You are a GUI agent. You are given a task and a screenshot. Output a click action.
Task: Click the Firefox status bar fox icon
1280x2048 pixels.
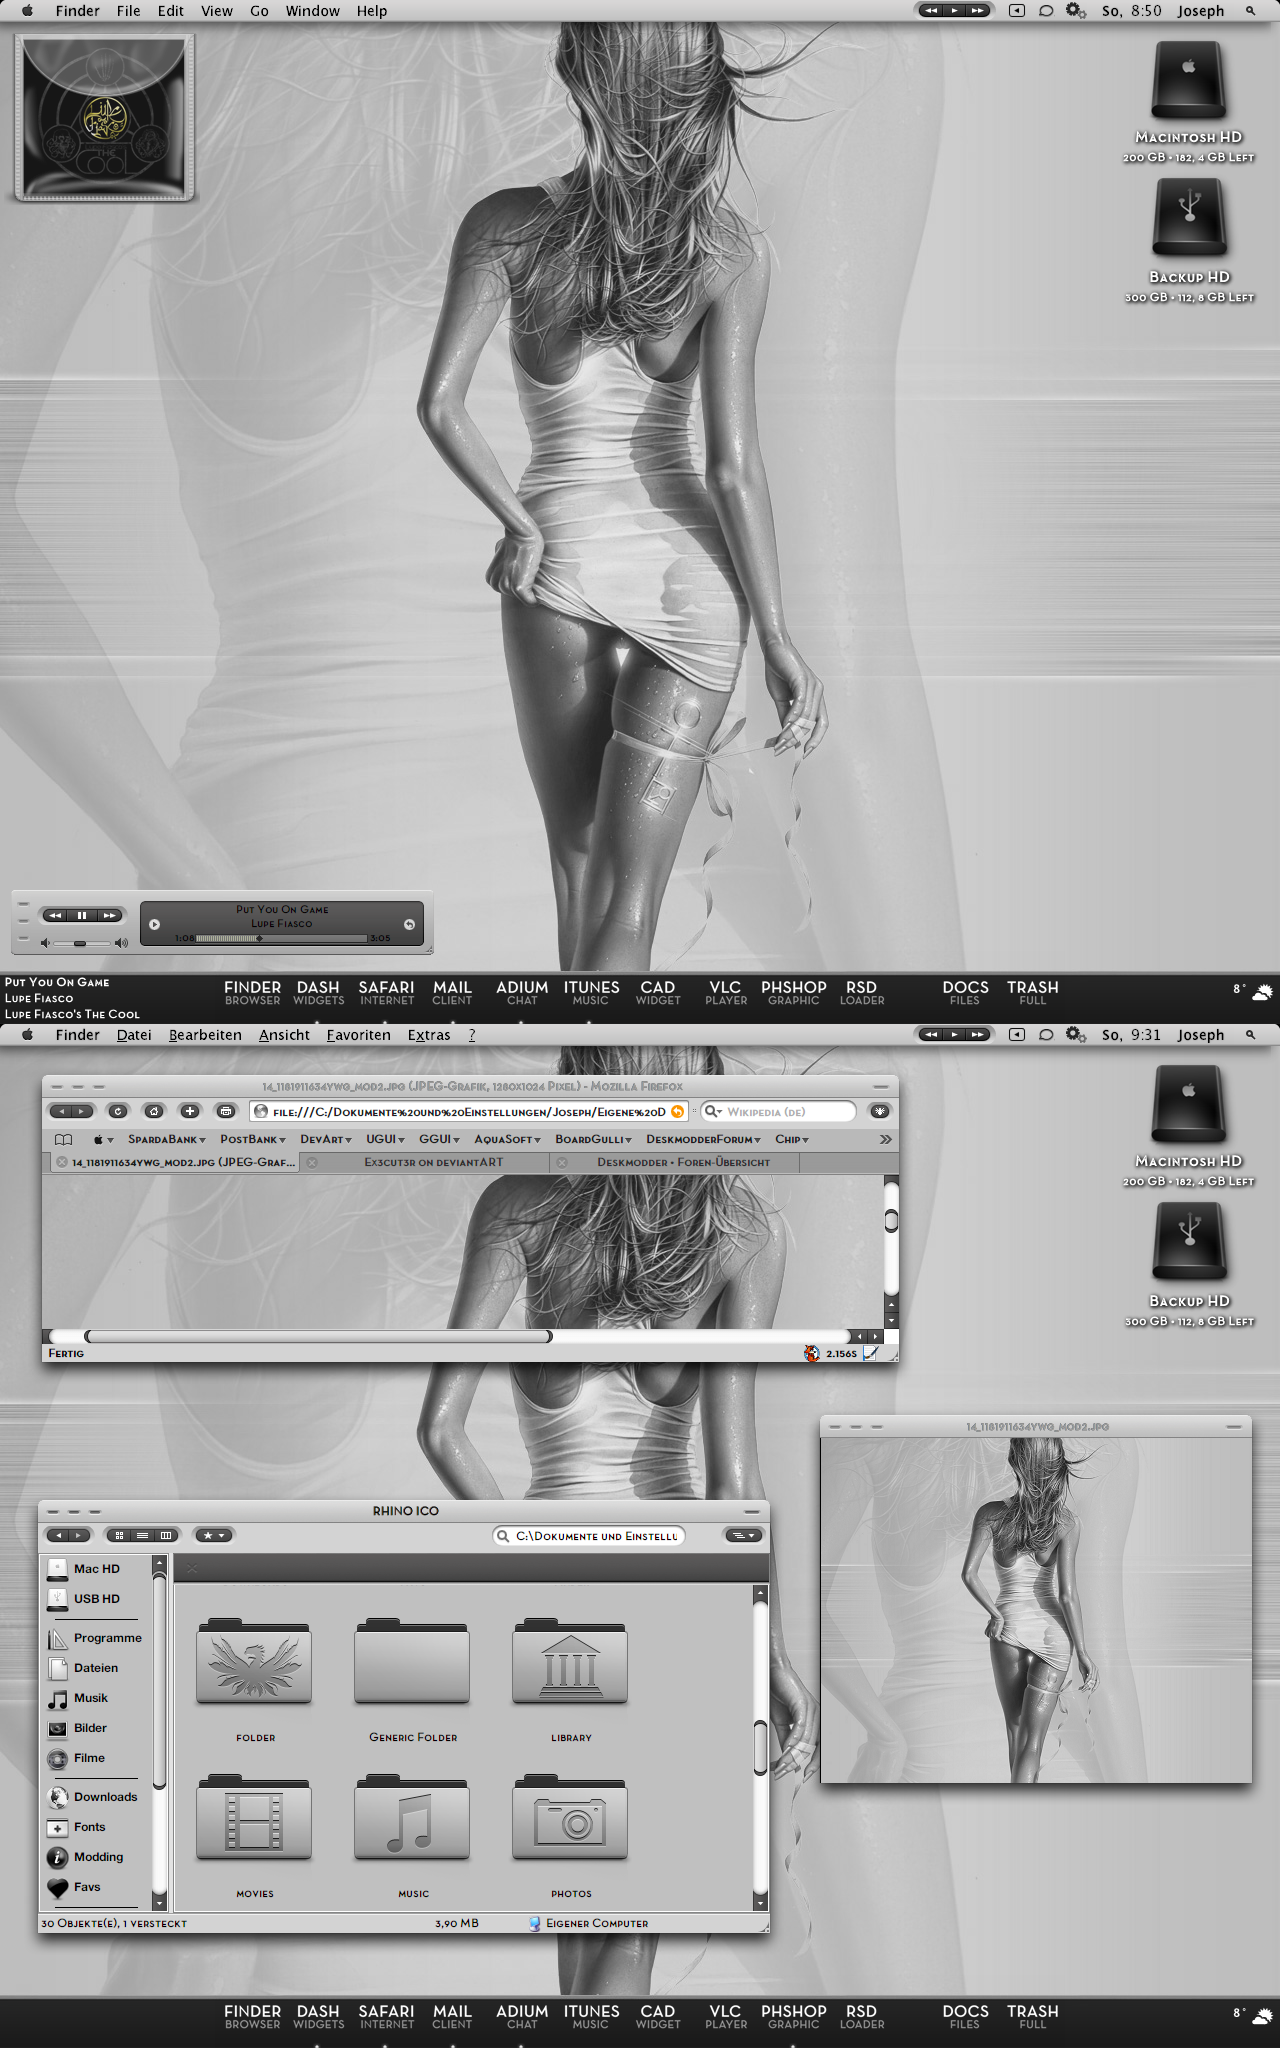[x=812, y=1353]
